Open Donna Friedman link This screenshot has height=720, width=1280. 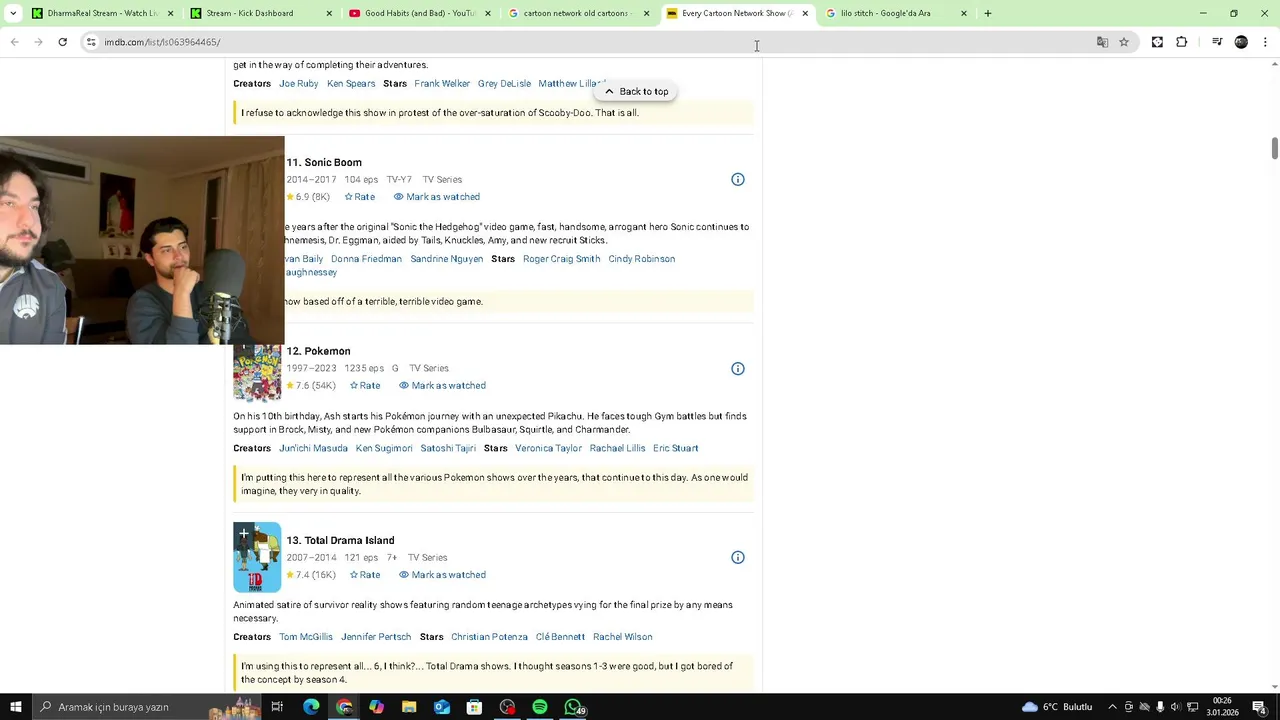(366, 259)
